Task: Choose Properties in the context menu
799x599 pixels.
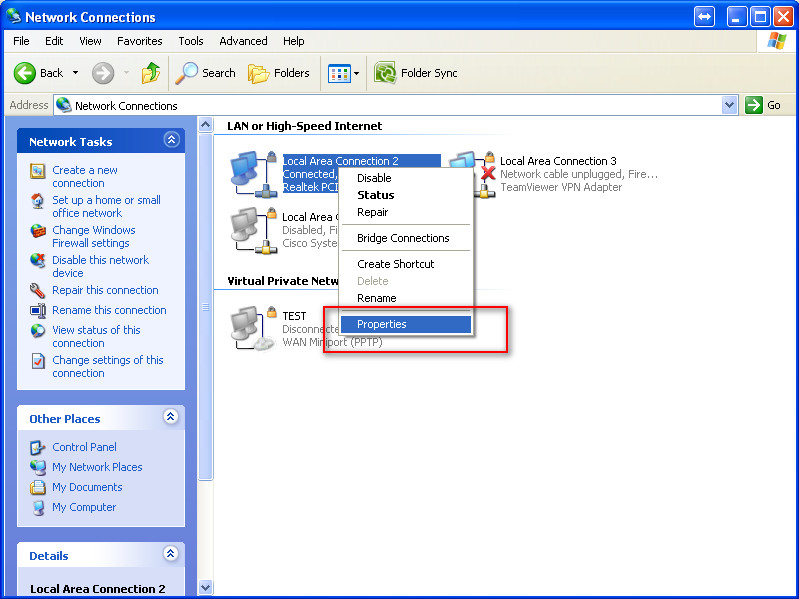Action: pyautogui.click(x=406, y=324)
